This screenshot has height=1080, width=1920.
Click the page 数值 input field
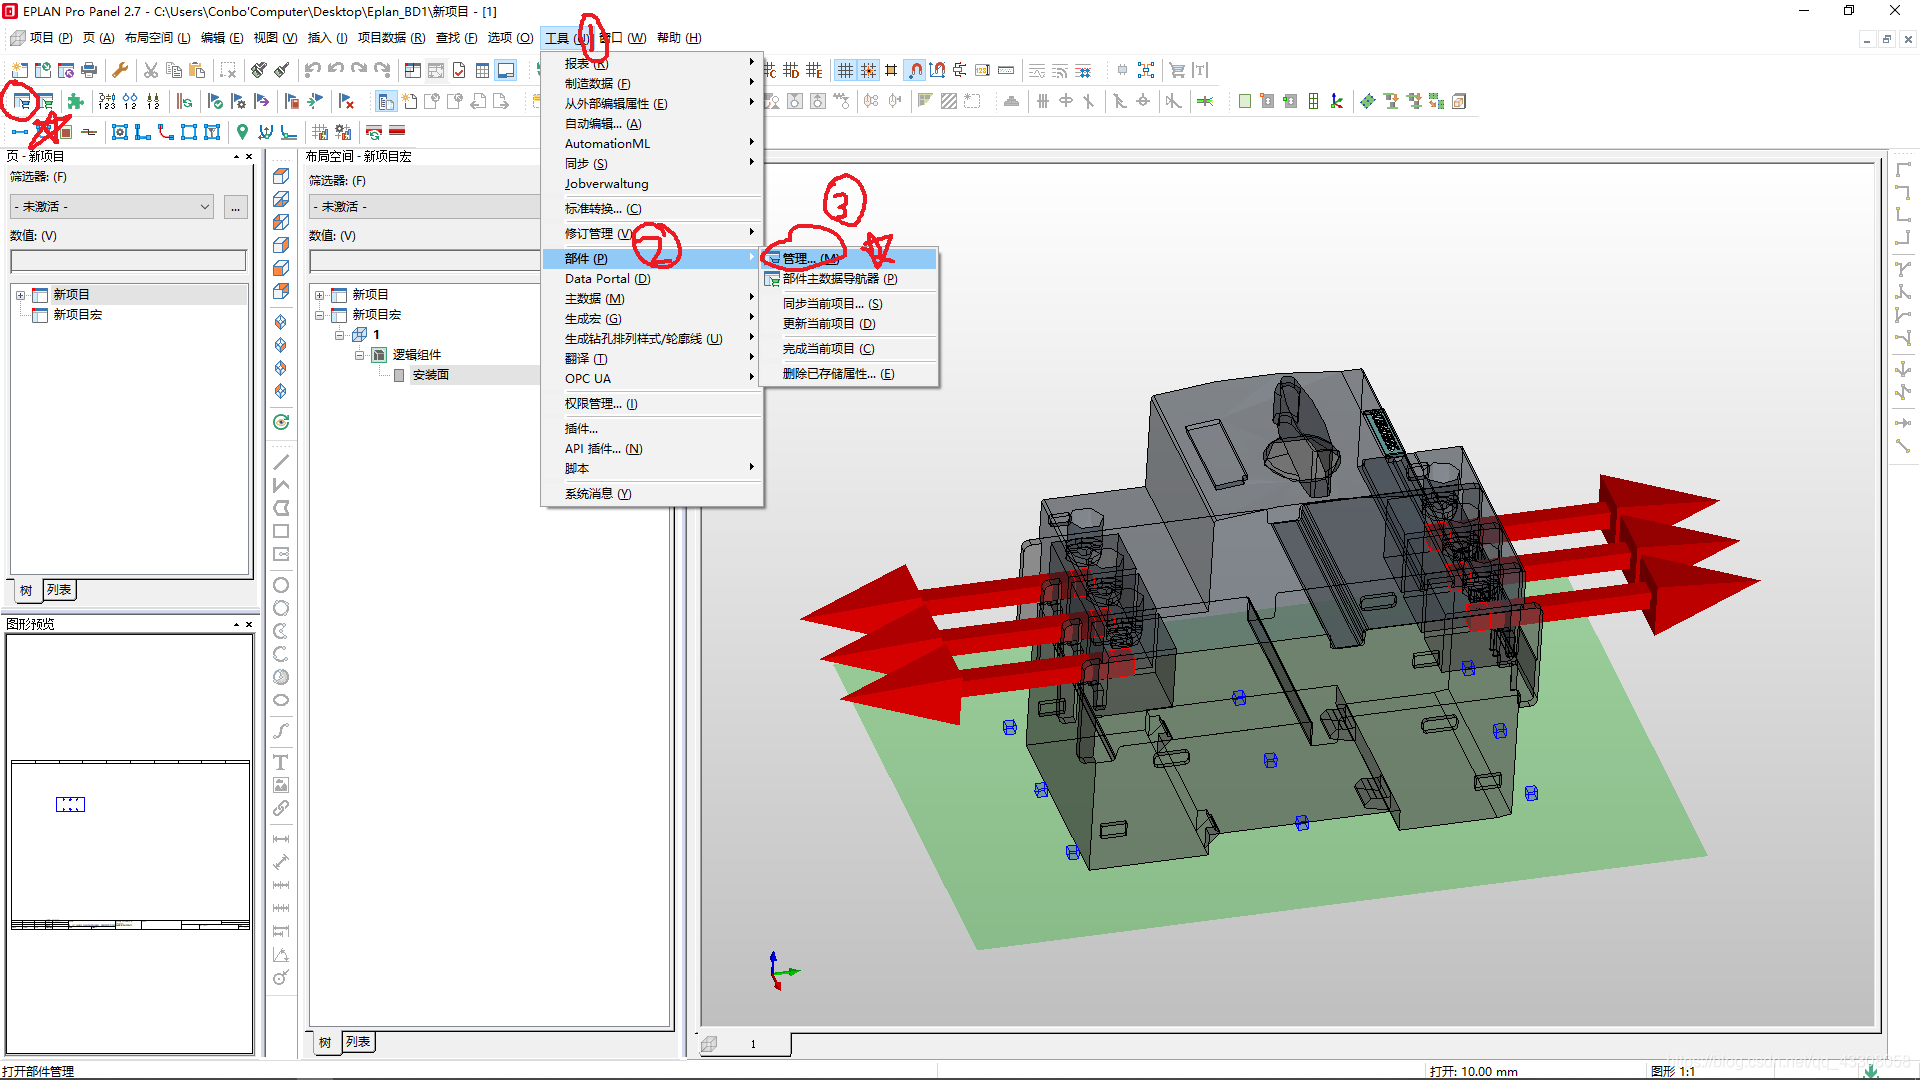coord(128,261)
